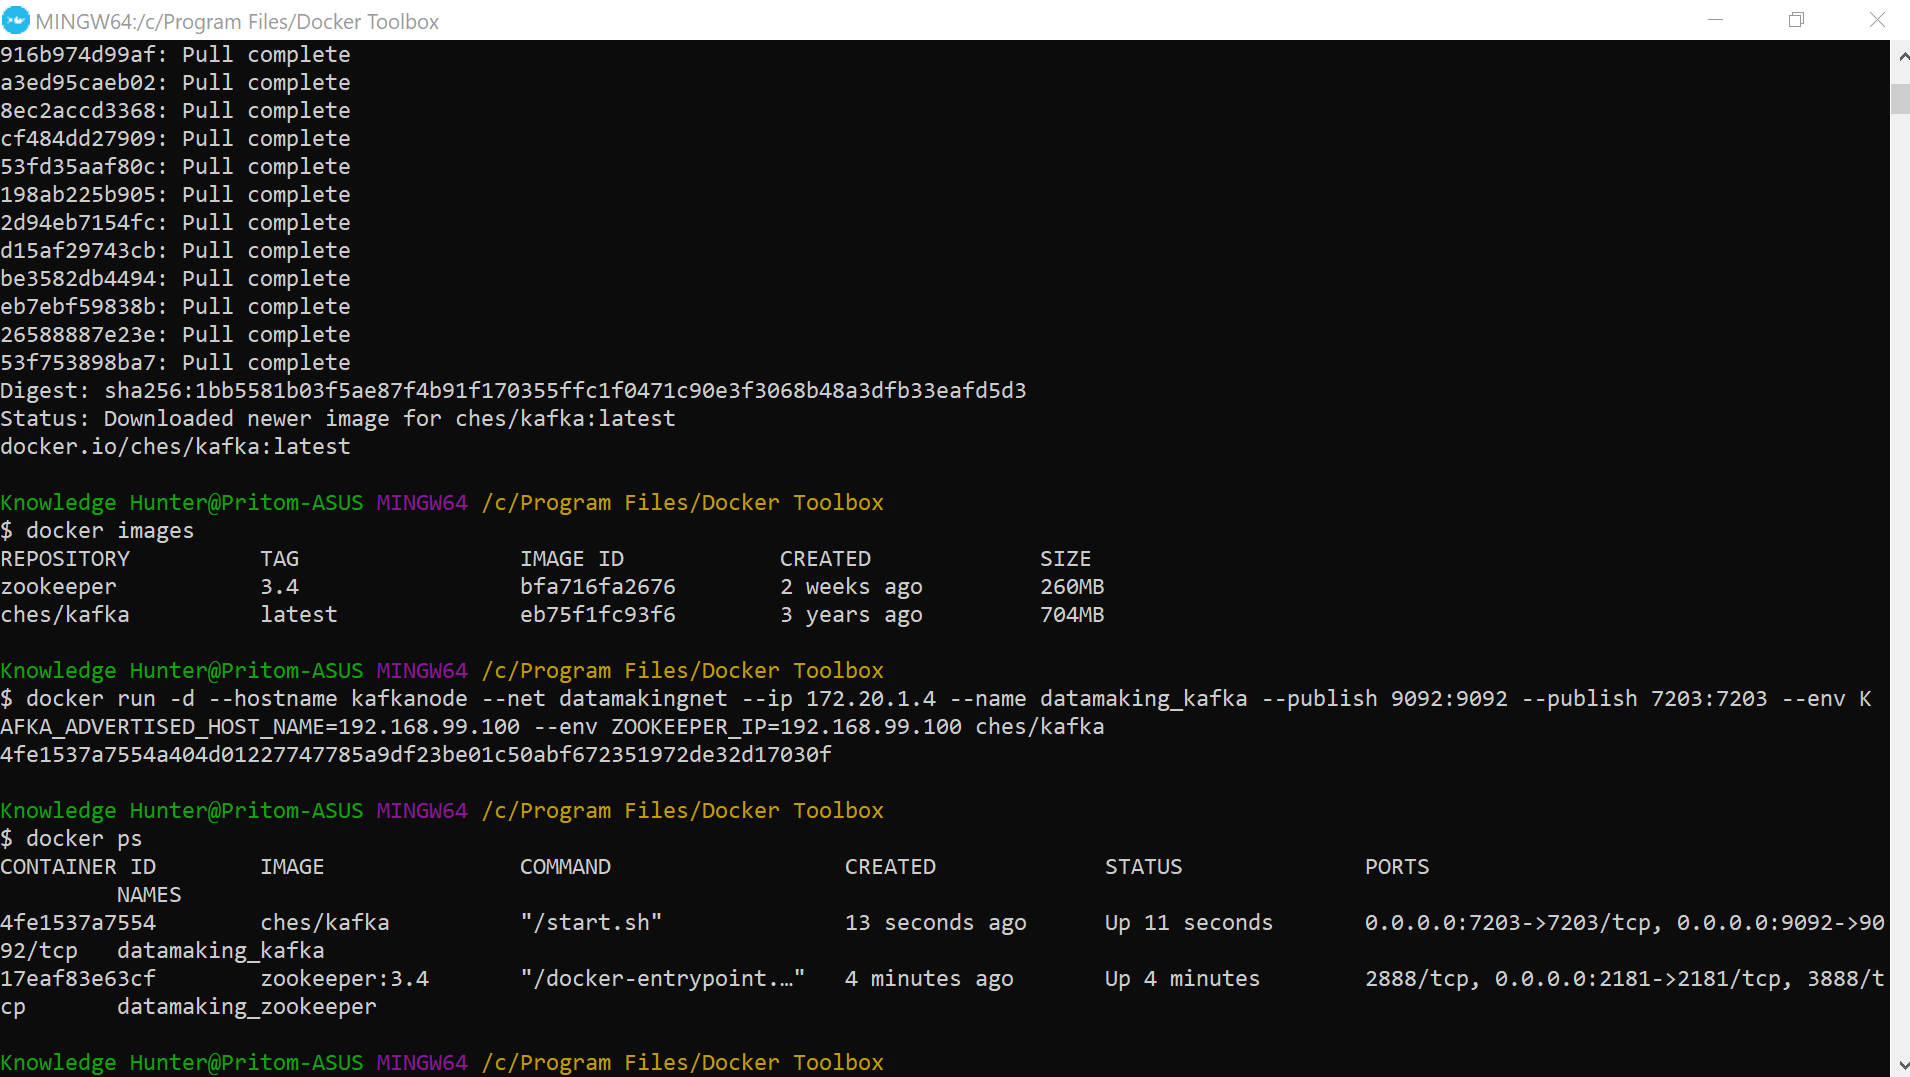Image resolution: width=1910 pixels, height=1077 pixels.
Task: Click container ID '17eaf83e63cf'
Action: tap(78, 979)
